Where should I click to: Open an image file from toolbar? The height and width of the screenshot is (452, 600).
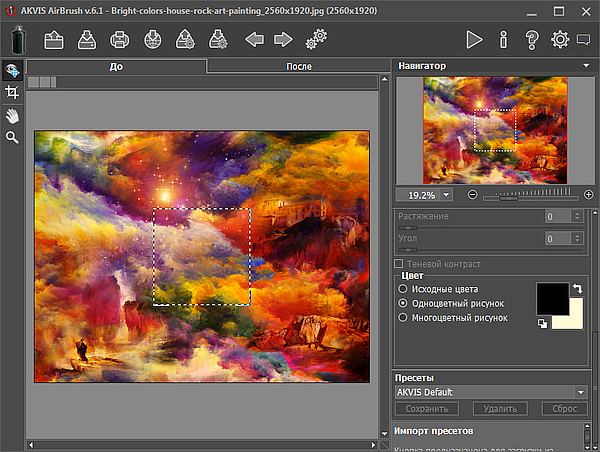[54, 40]
